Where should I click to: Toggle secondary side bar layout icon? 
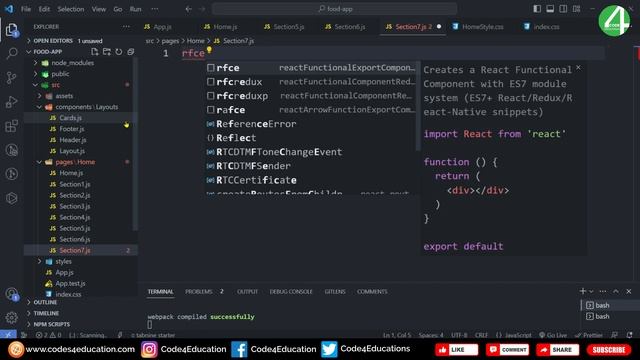(x=563, y=9)
